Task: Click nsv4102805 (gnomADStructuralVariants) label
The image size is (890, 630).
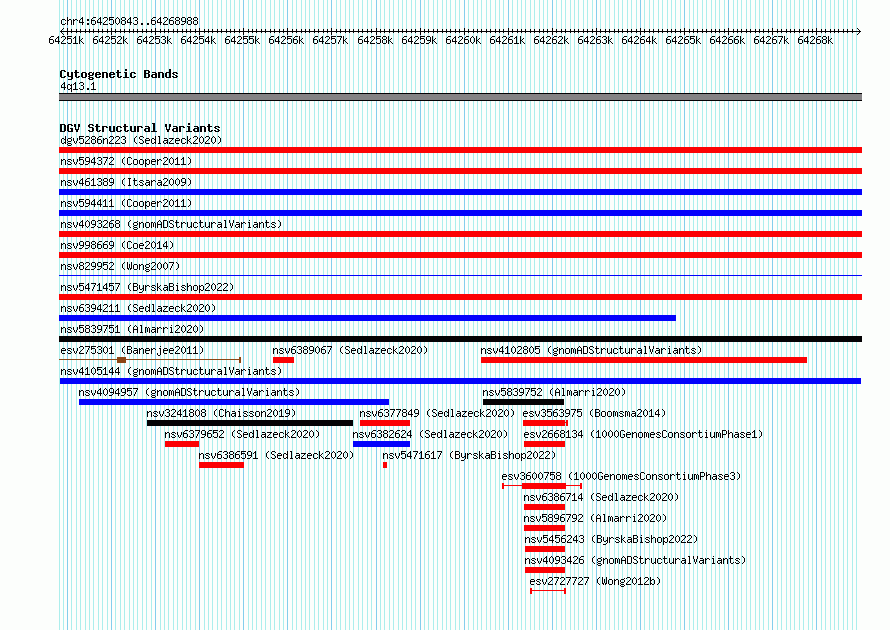Action: [x=591, y=350]
